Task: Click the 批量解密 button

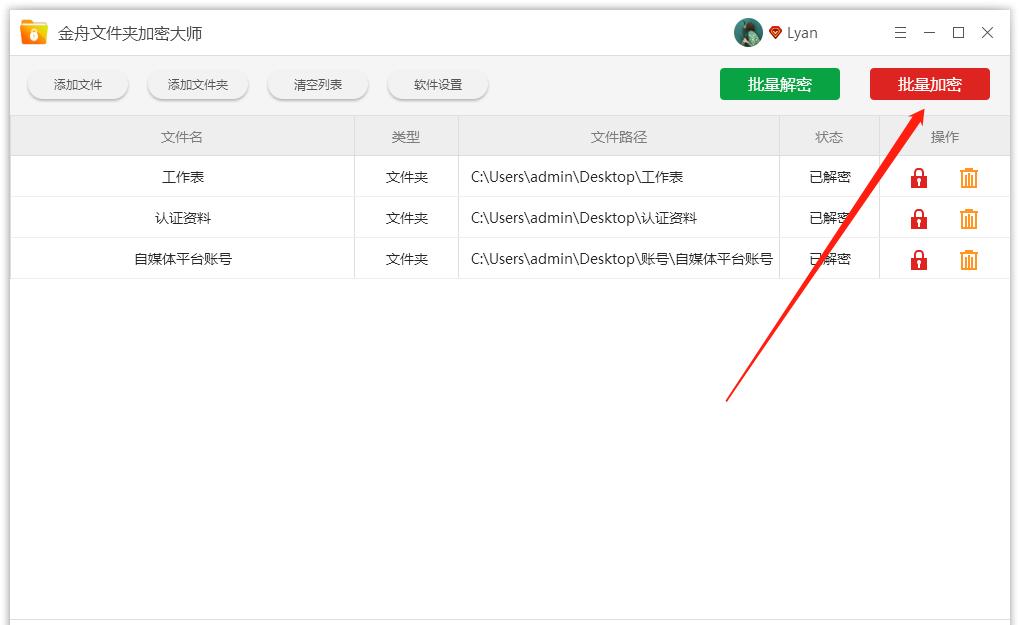Action: coord(780,84)
